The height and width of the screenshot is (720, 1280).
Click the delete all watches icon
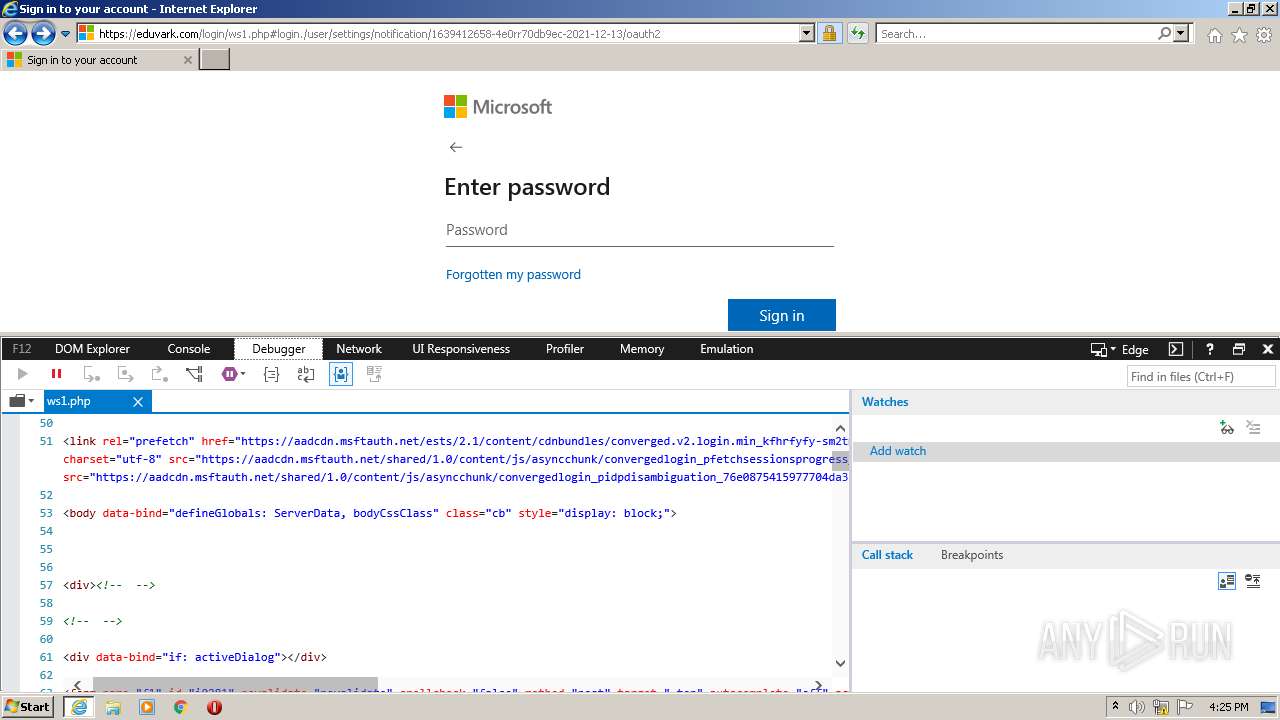point(1253,428)
